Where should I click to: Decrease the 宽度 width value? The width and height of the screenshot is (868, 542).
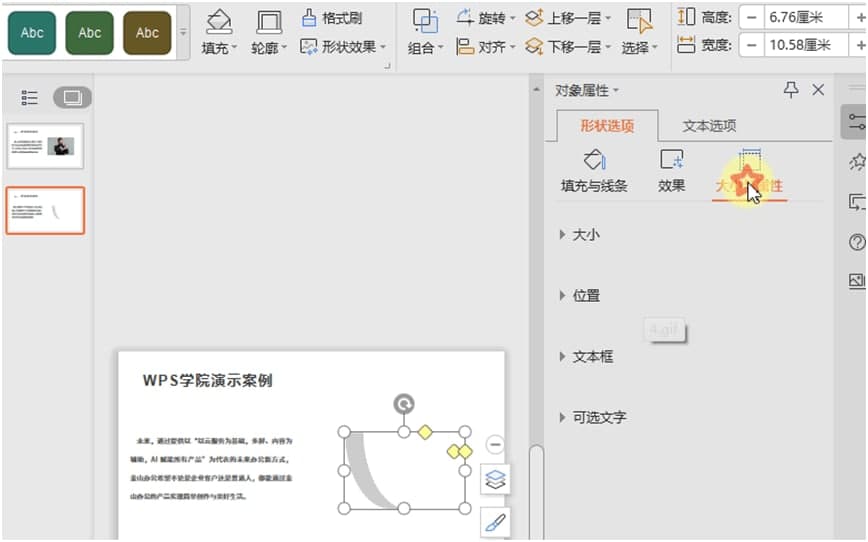751,45
